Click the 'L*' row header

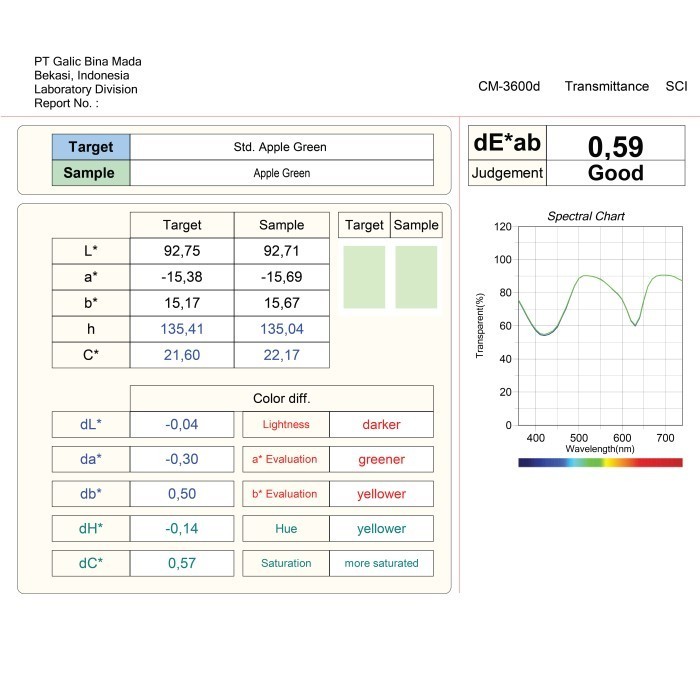(x=91, y=251)
